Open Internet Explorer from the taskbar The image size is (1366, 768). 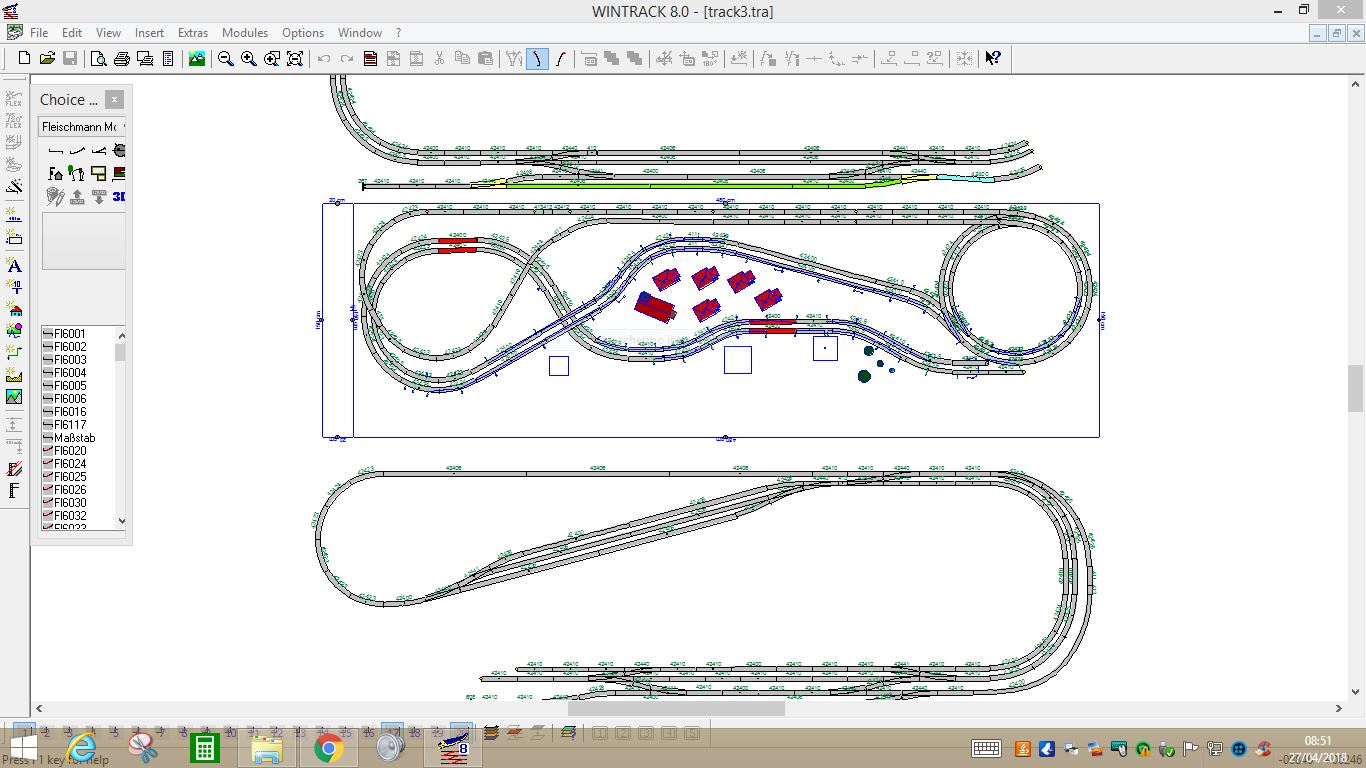point(80,748)
